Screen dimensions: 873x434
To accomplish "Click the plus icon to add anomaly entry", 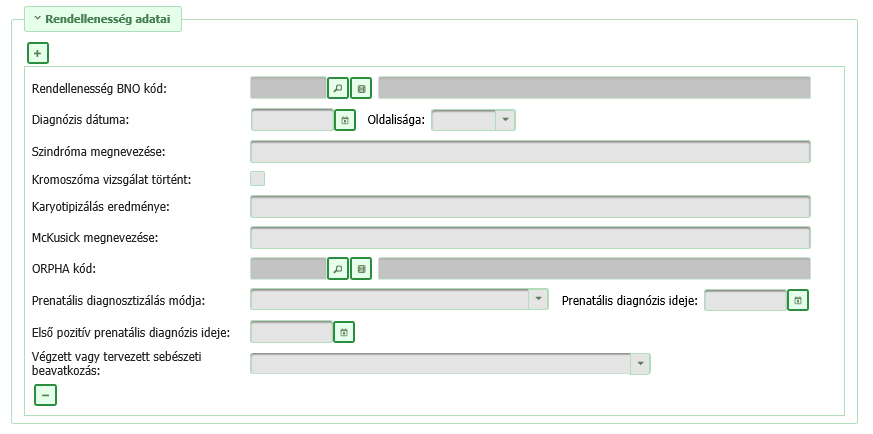I will pyautogui.click(x=38, y=53).
